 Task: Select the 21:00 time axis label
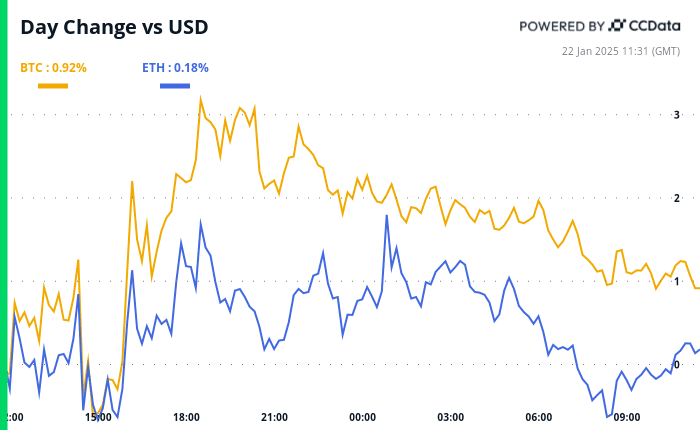tap(274, 417)
